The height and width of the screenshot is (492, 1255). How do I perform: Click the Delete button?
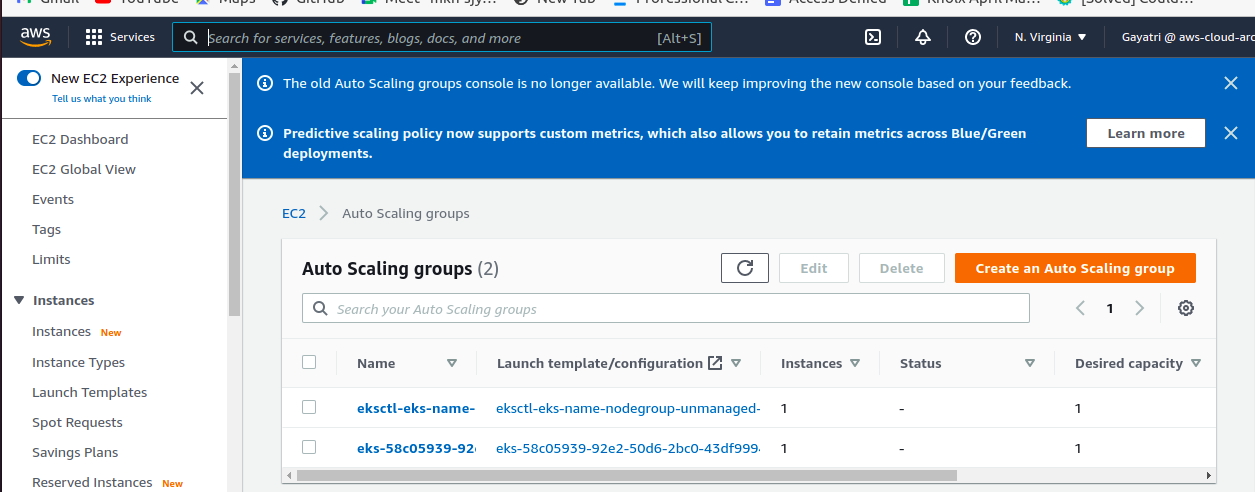click(x=901, y=268)
